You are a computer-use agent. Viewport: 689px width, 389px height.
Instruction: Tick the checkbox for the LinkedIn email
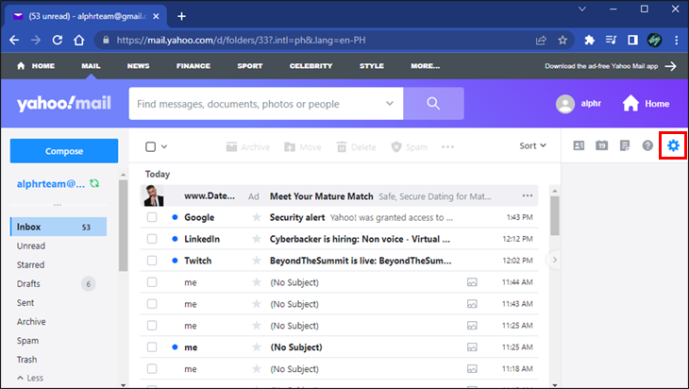click(x=152, y=239)
